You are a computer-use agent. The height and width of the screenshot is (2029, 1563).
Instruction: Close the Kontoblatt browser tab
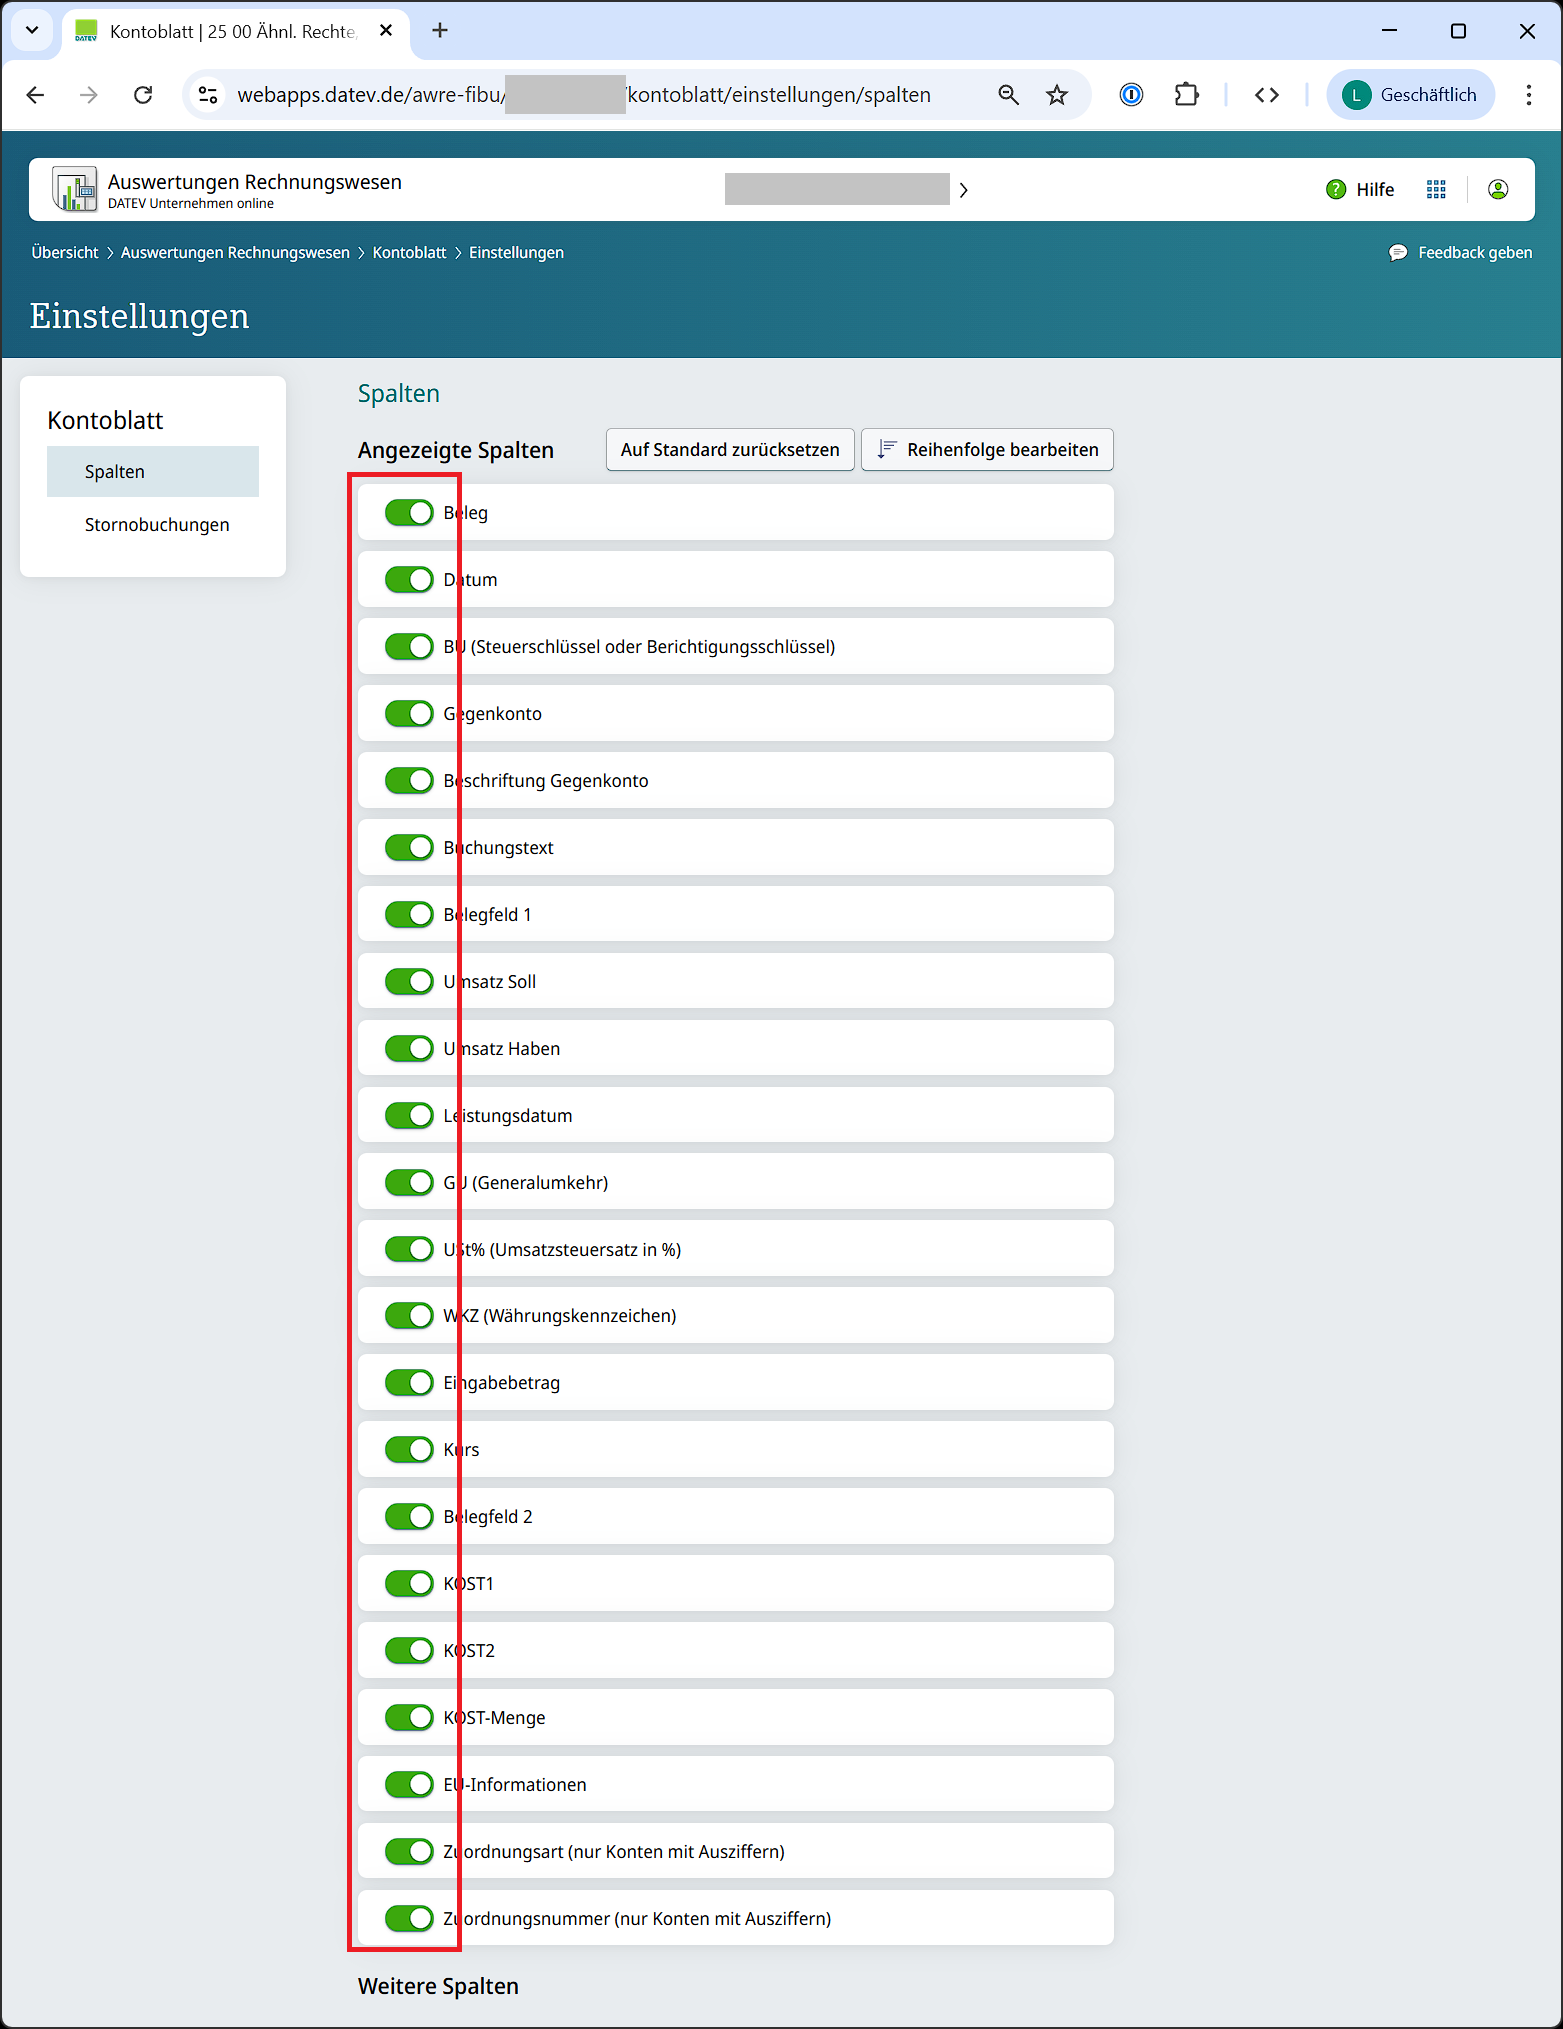386,31
